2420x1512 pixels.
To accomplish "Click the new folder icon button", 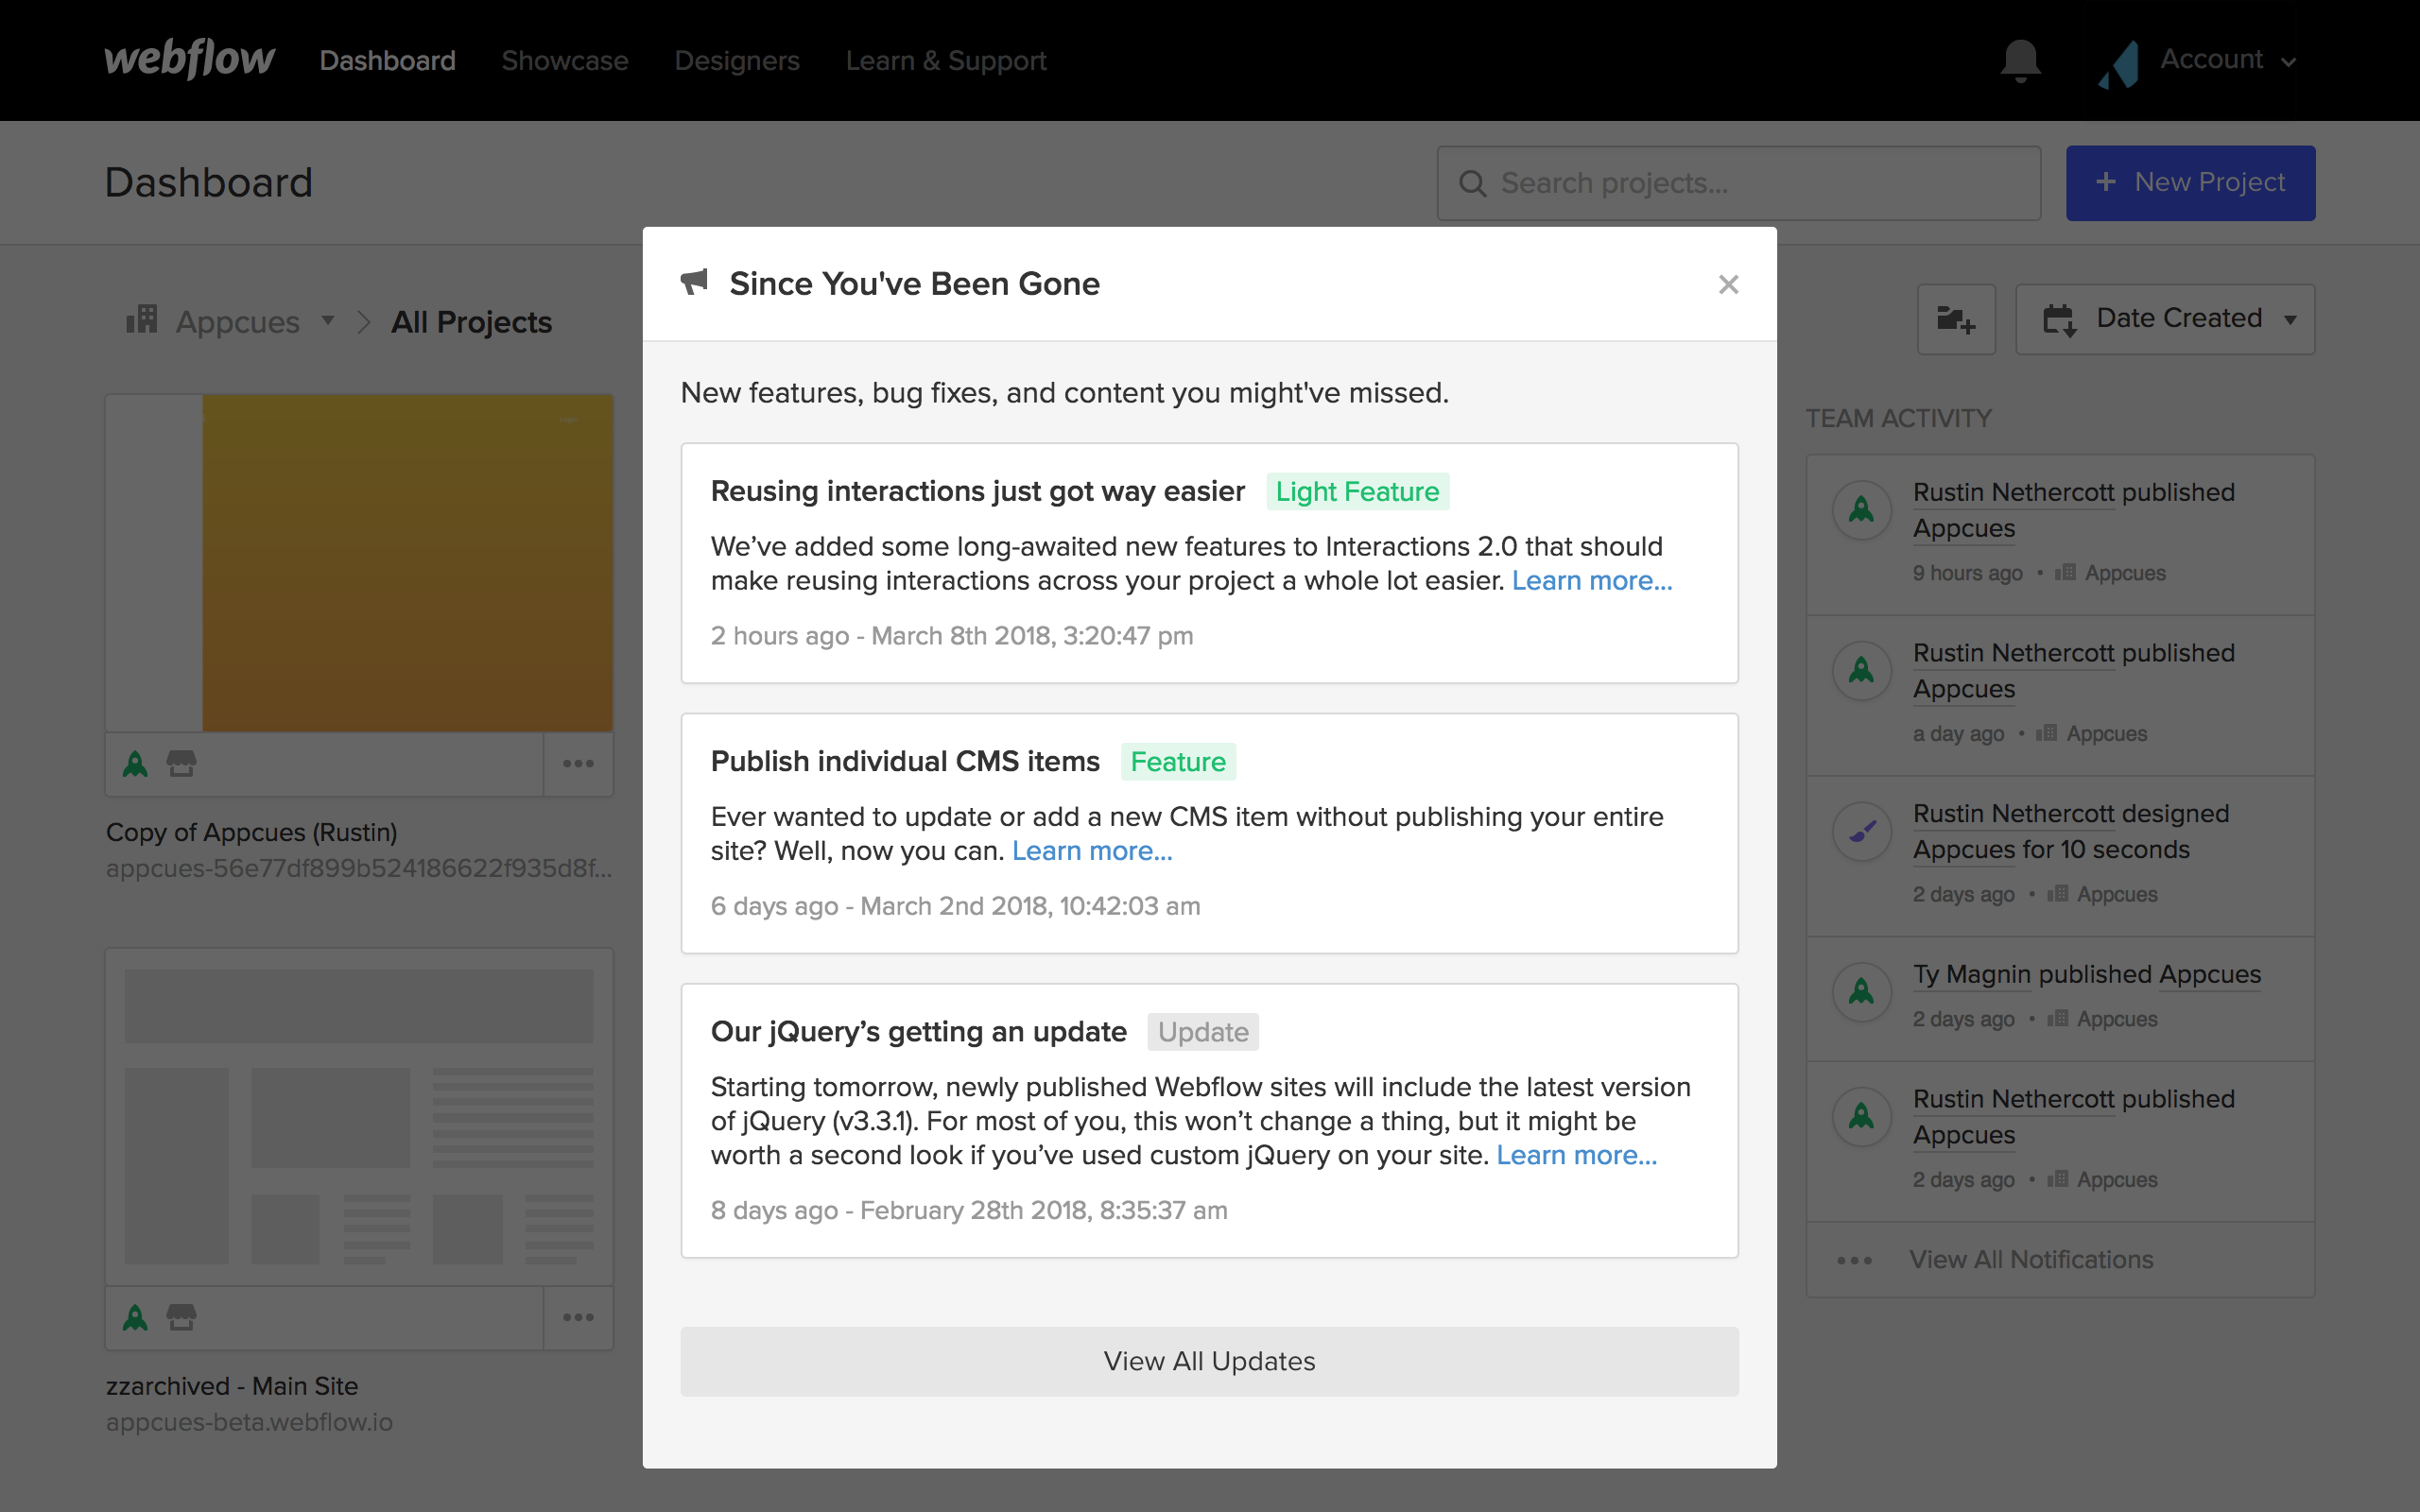I will click(x=1956, y=319).
